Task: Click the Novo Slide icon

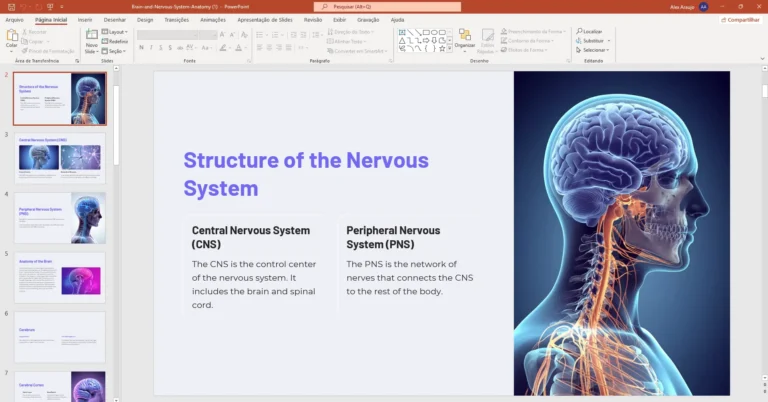Action: tap(92, 35)
